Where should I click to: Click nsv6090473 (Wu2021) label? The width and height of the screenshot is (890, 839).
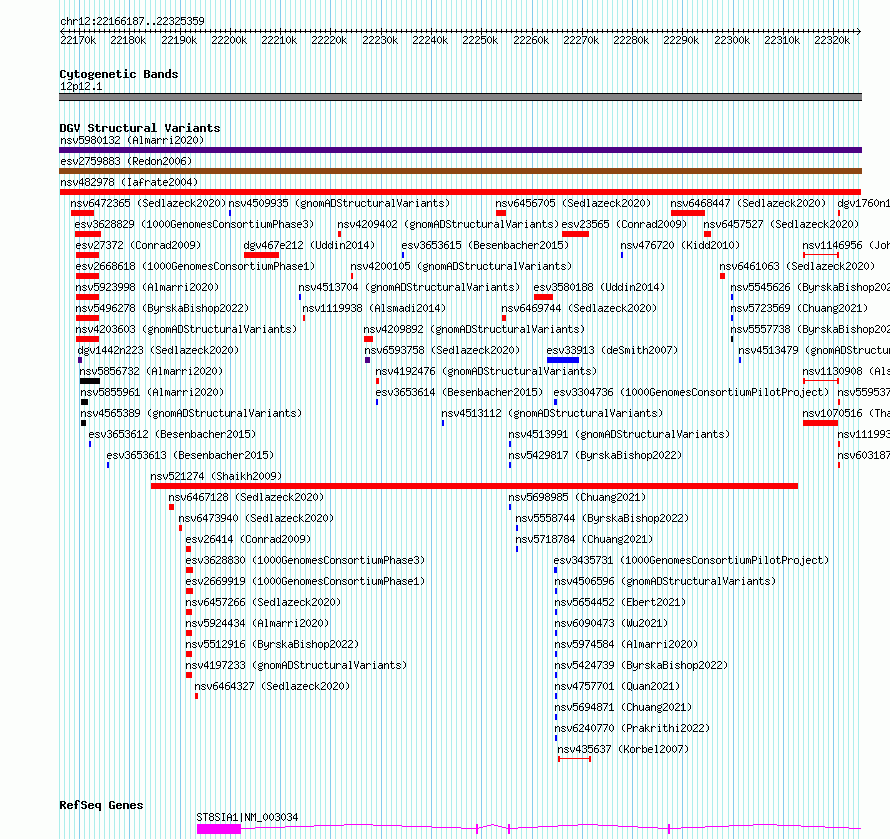(x=611, y=623)
